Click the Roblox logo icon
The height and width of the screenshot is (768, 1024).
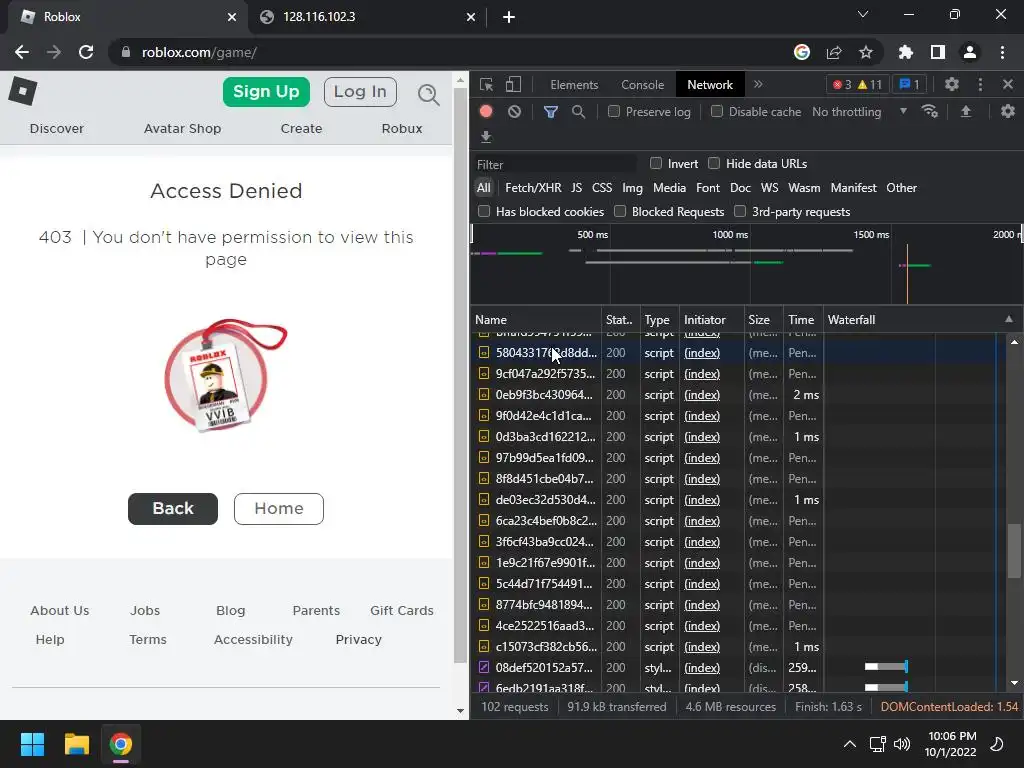23,91
